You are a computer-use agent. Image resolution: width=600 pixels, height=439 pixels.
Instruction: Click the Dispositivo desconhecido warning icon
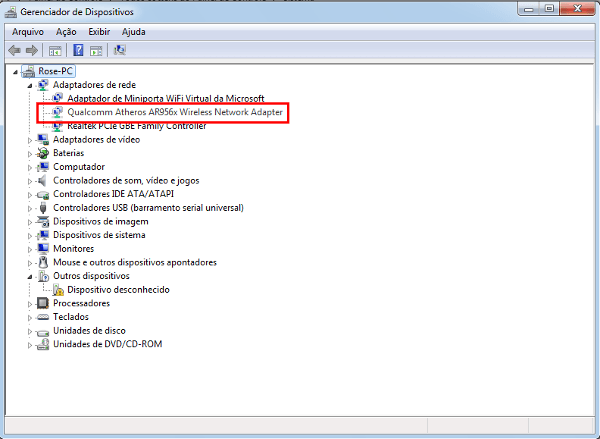pyautogui.click(x=58, y=290)
